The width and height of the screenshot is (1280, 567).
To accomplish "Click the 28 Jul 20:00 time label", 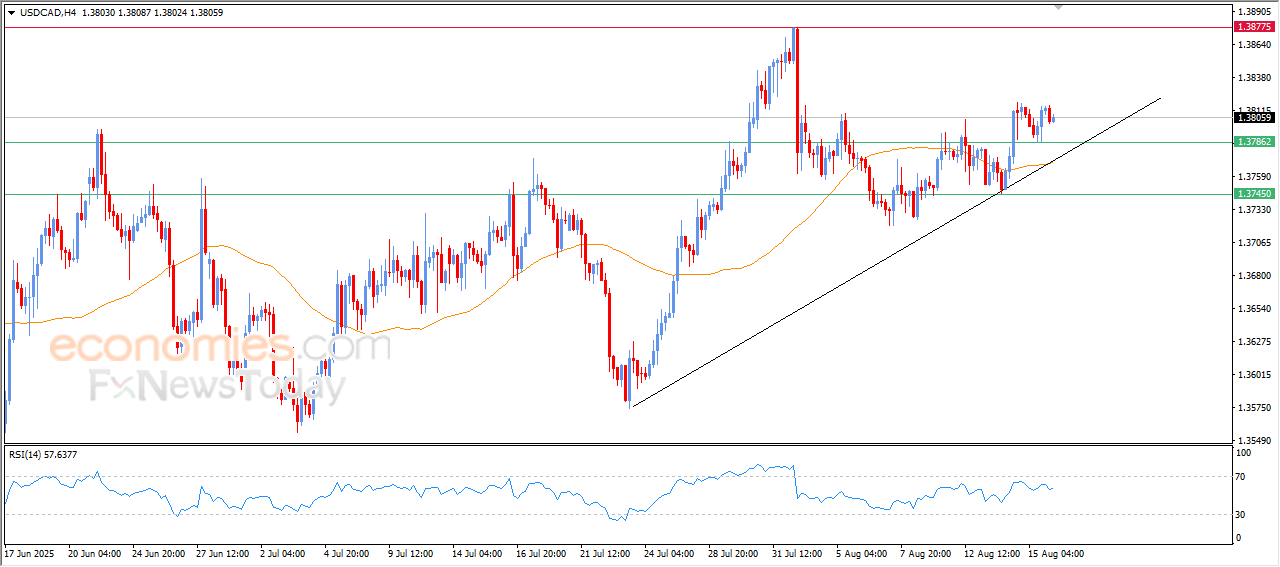I will tap(734, 553).
